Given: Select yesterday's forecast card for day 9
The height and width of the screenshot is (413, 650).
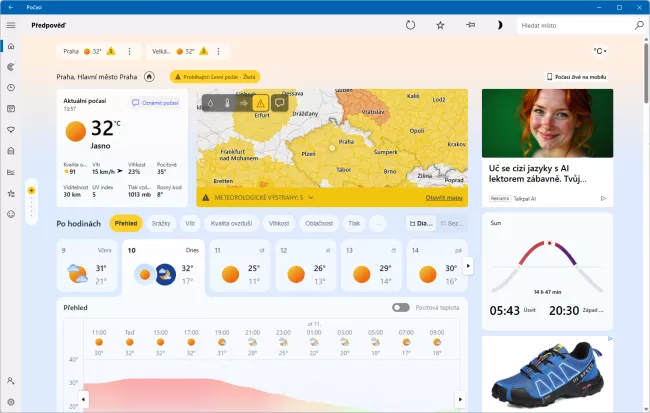Looking at the screenshot, I should pos(87,266).
